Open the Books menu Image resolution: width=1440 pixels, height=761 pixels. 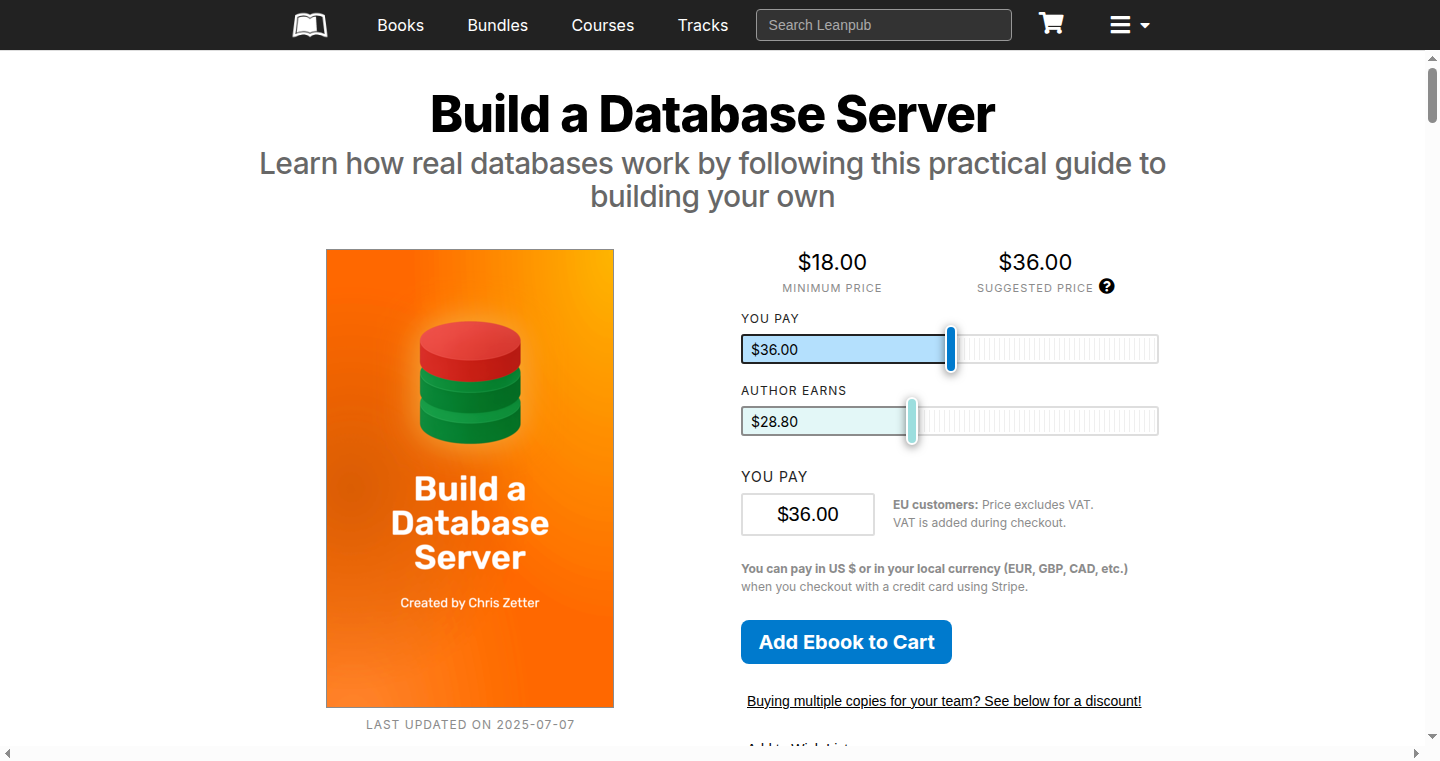click(400, 25)
